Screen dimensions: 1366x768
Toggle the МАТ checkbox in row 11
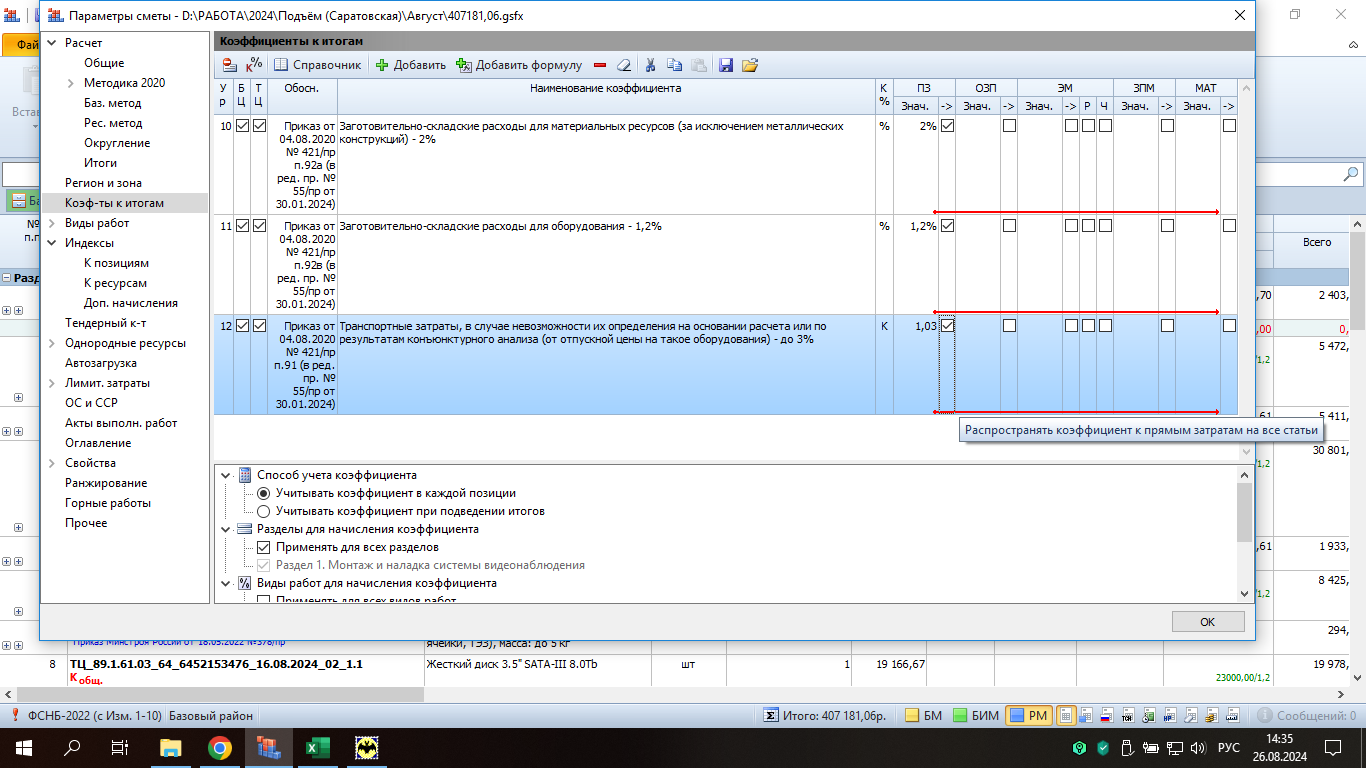[x=1229, y=226]
